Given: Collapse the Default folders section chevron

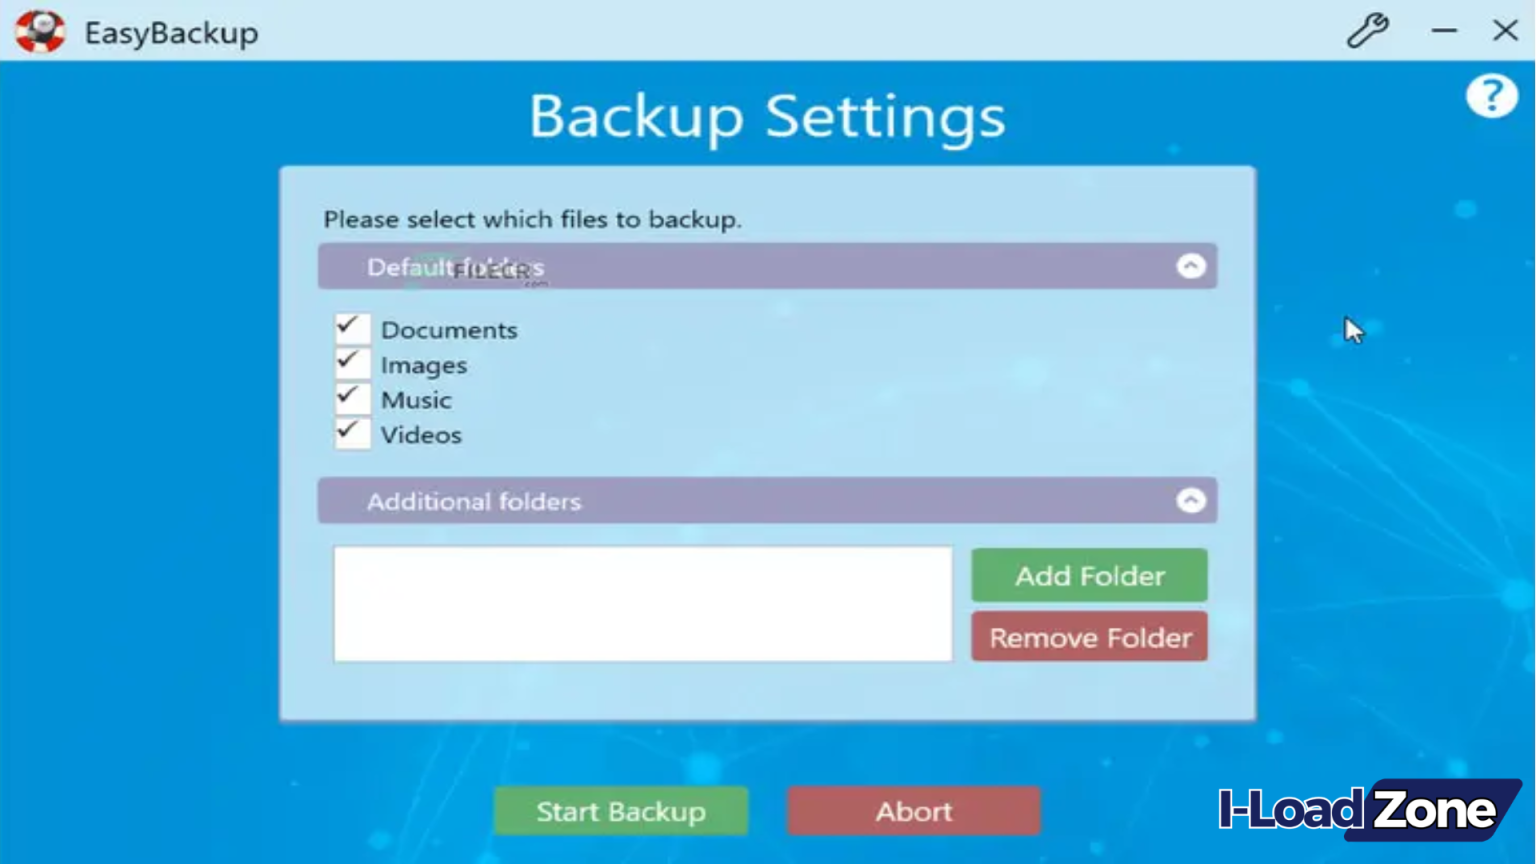Looking at the screenshot, I should pyautogui.click(x=1190, y=266).
